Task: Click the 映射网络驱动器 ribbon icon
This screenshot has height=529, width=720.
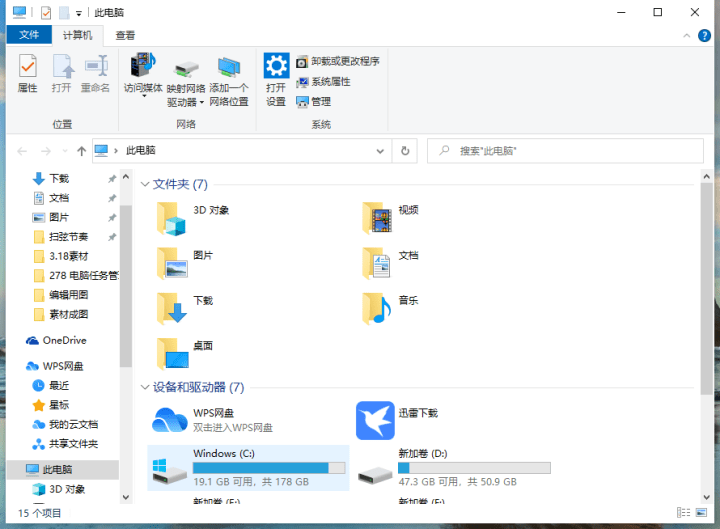Action: [185, 71]
